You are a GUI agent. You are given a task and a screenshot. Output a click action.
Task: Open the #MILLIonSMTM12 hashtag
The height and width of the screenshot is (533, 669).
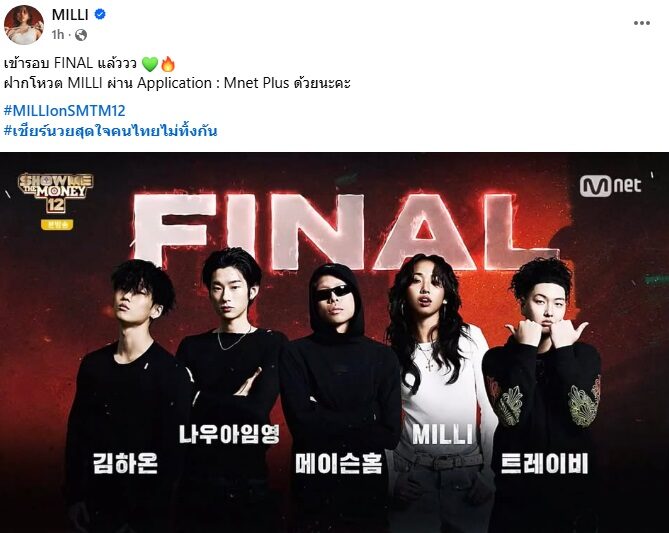tap(64, 111)
